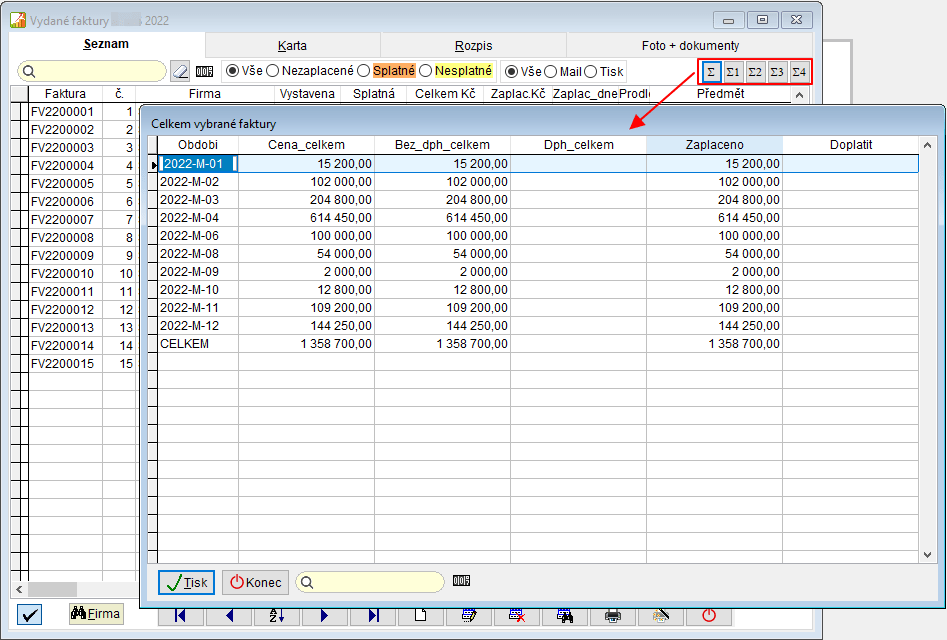Click the totals grid scroll-up arrow
This screenshot has width=947, height=640.
point(927,145)
